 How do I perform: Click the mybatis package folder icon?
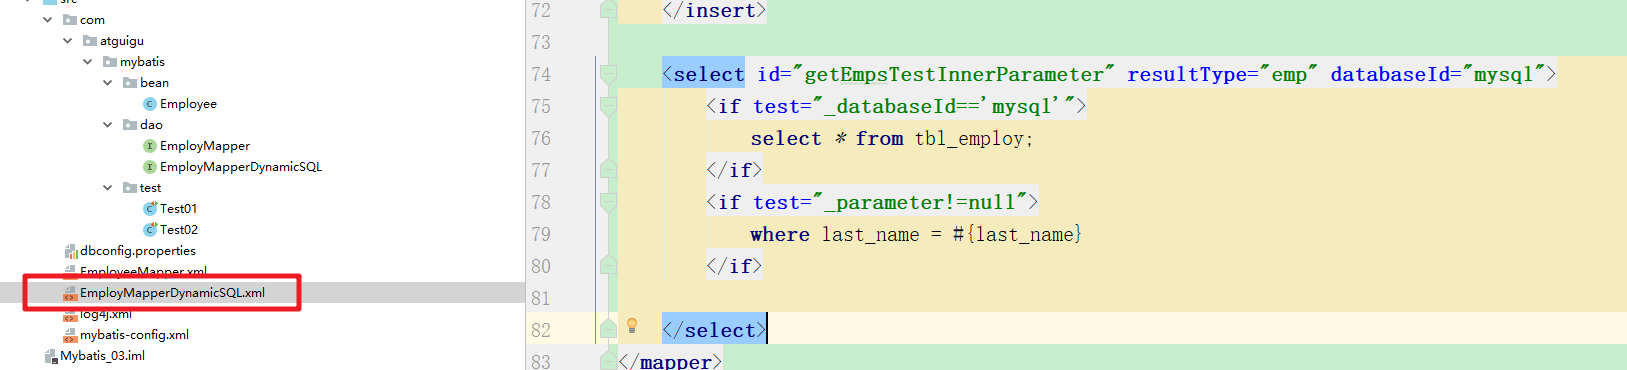[x=110, y=62]
